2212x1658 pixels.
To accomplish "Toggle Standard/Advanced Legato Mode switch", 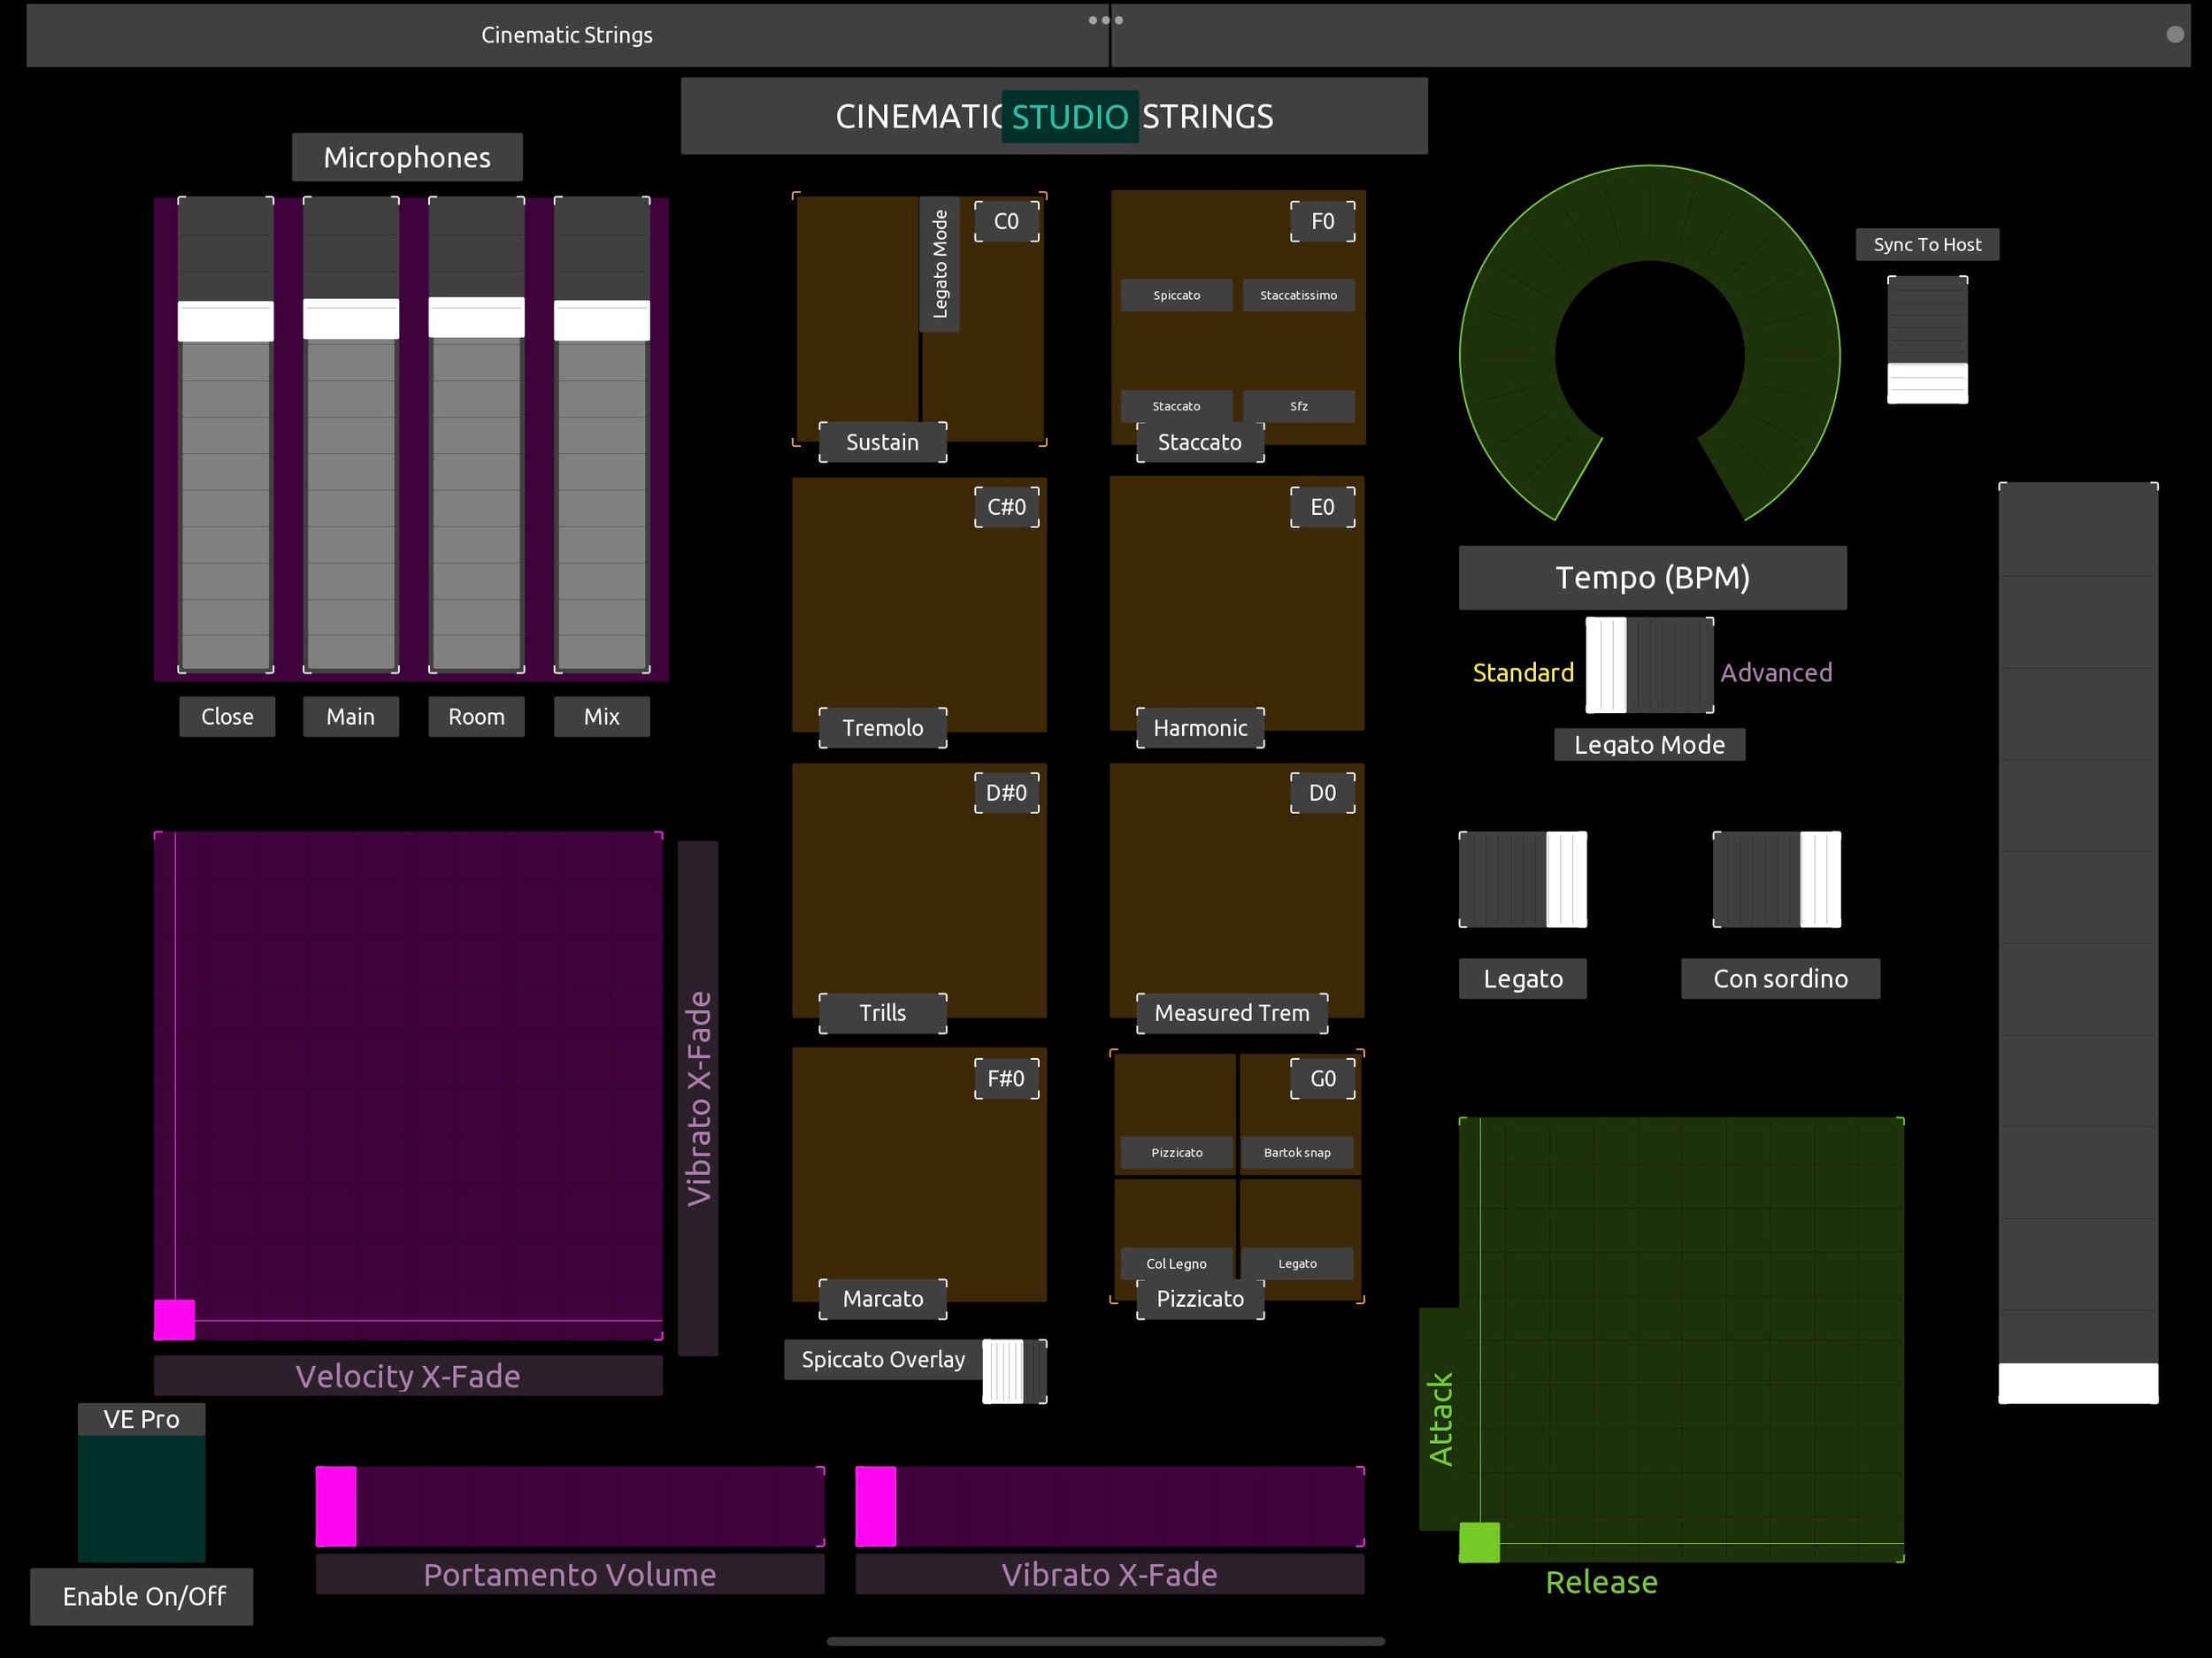I will pyautogui.click(x=1649, y=665).
